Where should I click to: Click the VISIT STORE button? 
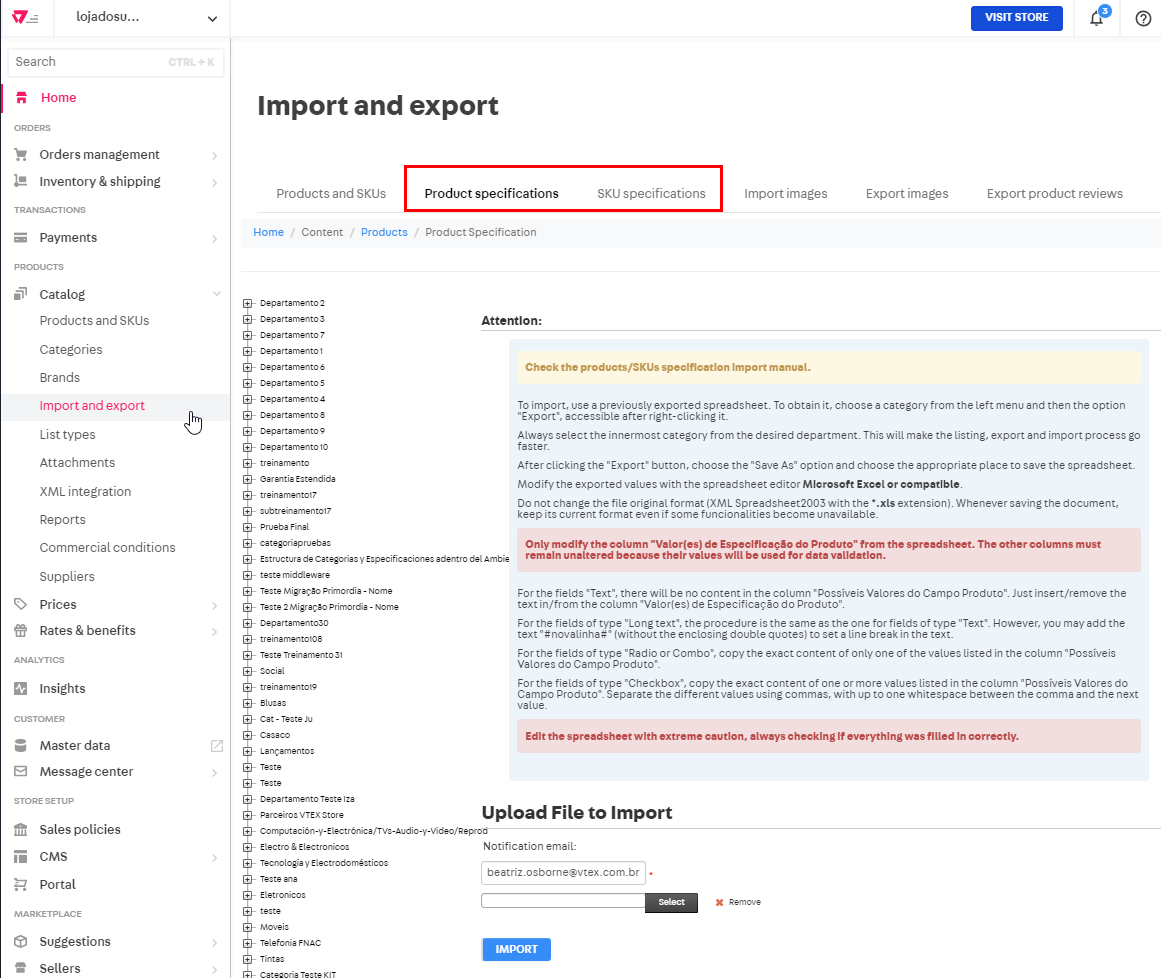point(1016,18)
